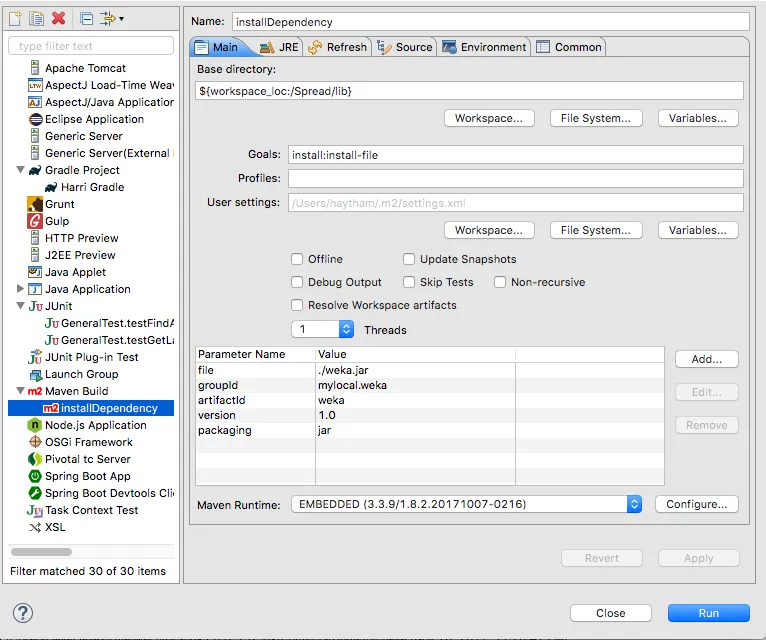Click the New launch configuration icon
Screen dimensions: 766x640
tap(15, 19)
